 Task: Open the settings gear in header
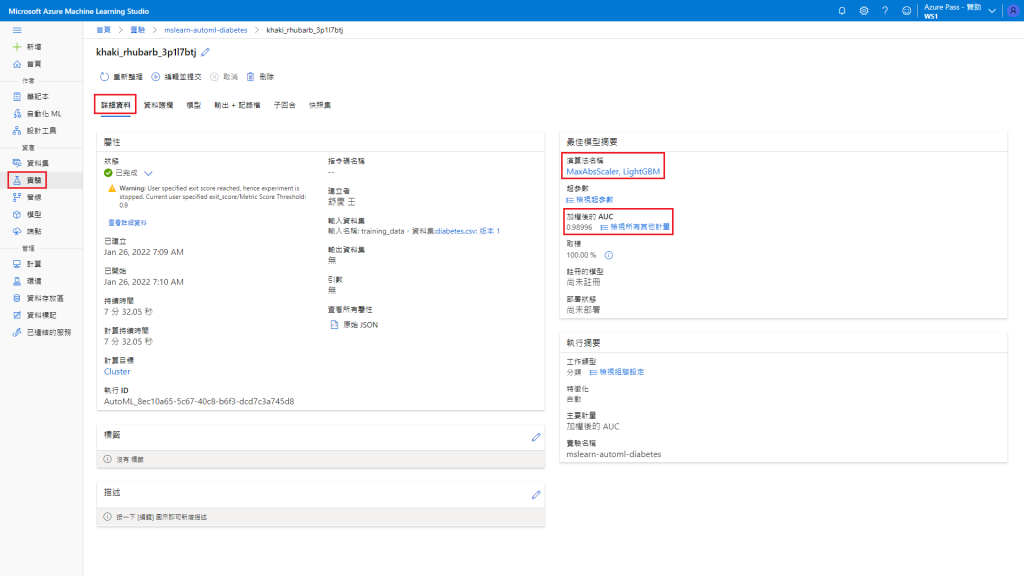coord(863,11)
